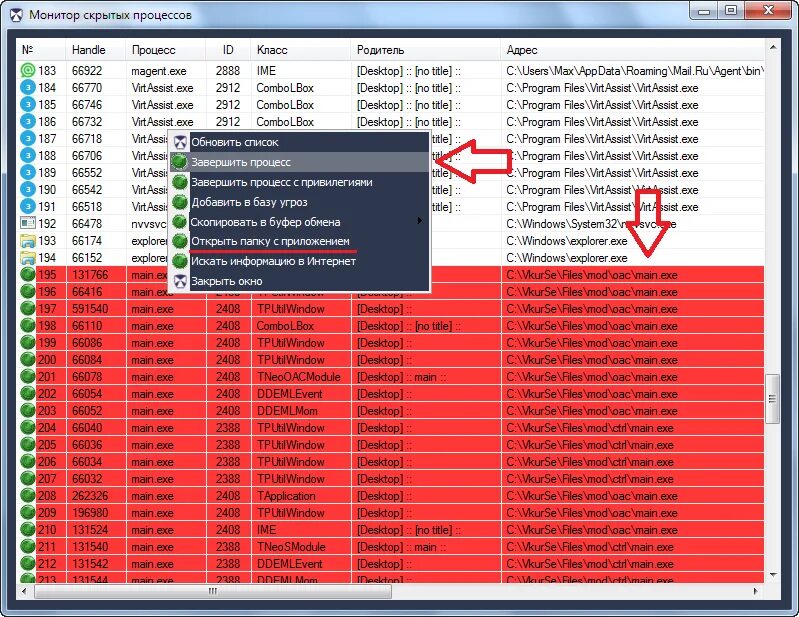This screenshot has width=799, height=617.
Task: Click the green ball icon in row 201
Action: click(28, 377)
